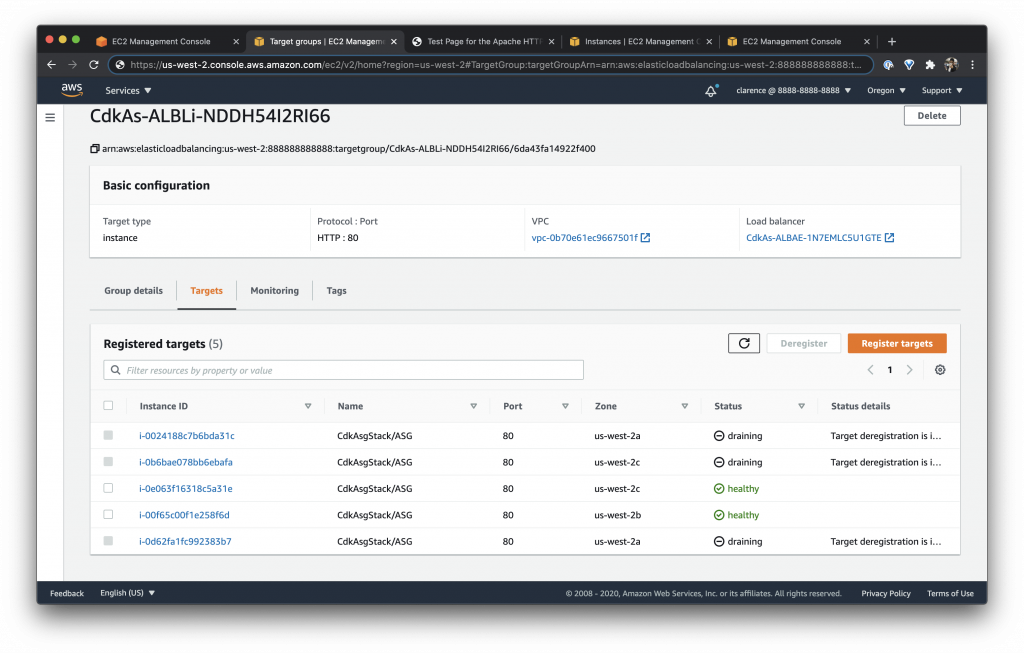Click the blue shield extension icon
The width and height of the screenshot is (1024, 653).
(x=909, y=65)
